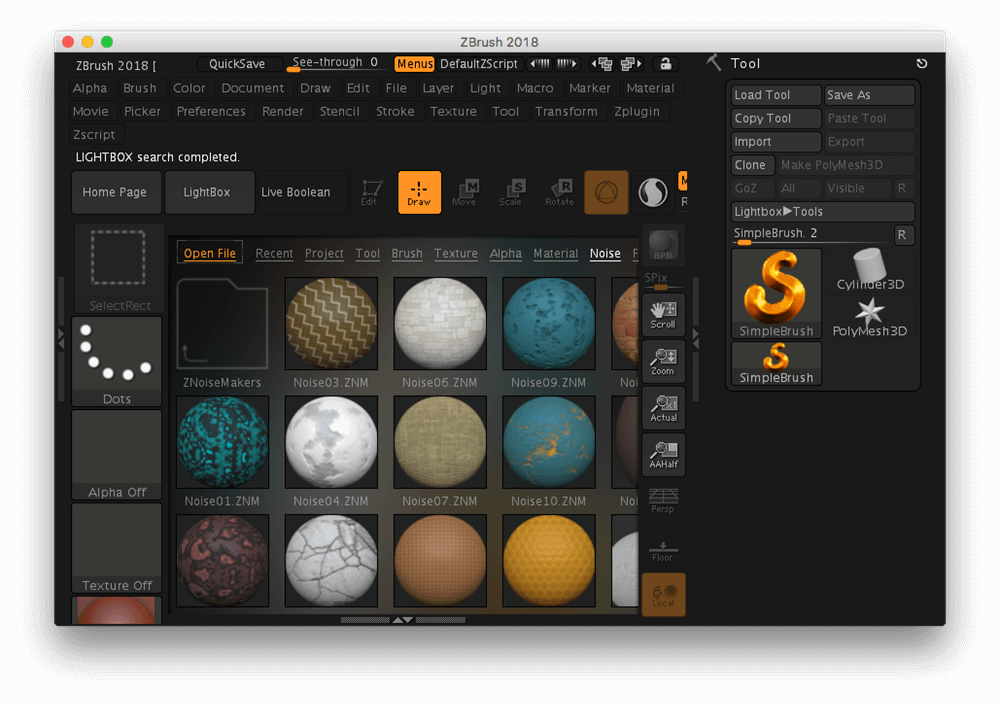Viewport: 1000px width, 703px height.
Task: Open the ZNoiseMakers folder
Action: 222,325
